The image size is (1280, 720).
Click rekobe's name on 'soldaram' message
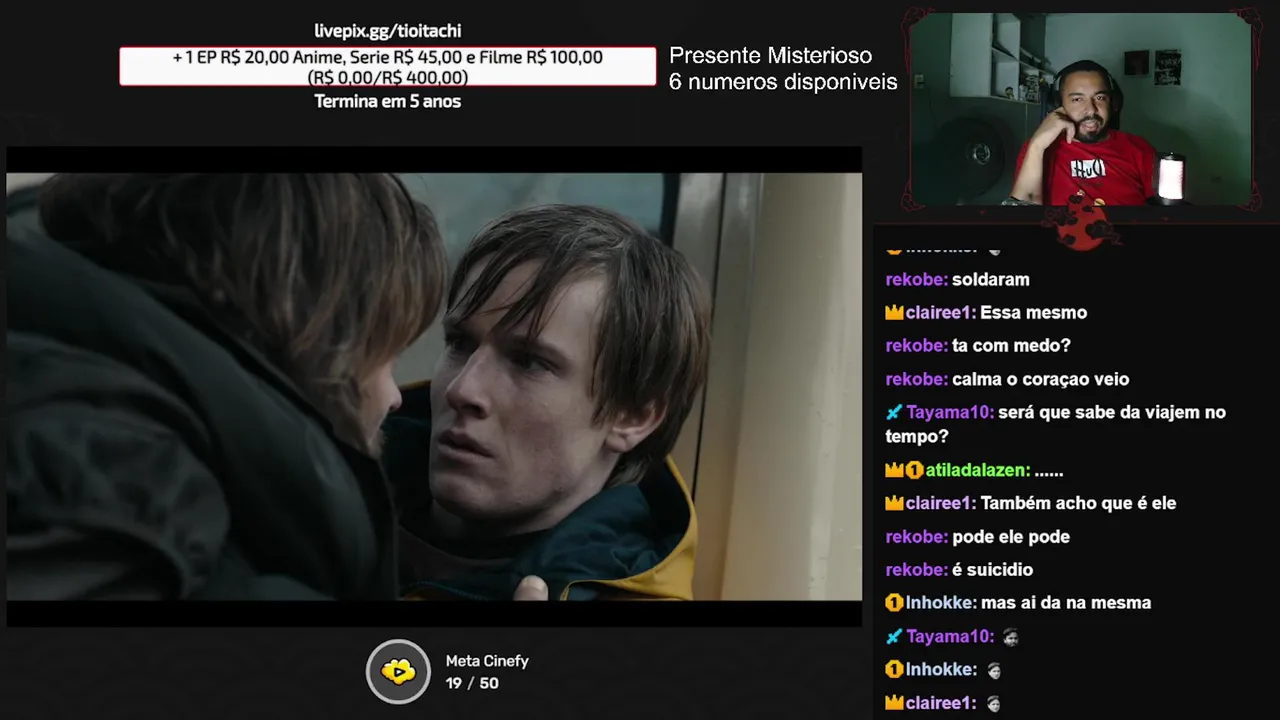click(916, 279)
